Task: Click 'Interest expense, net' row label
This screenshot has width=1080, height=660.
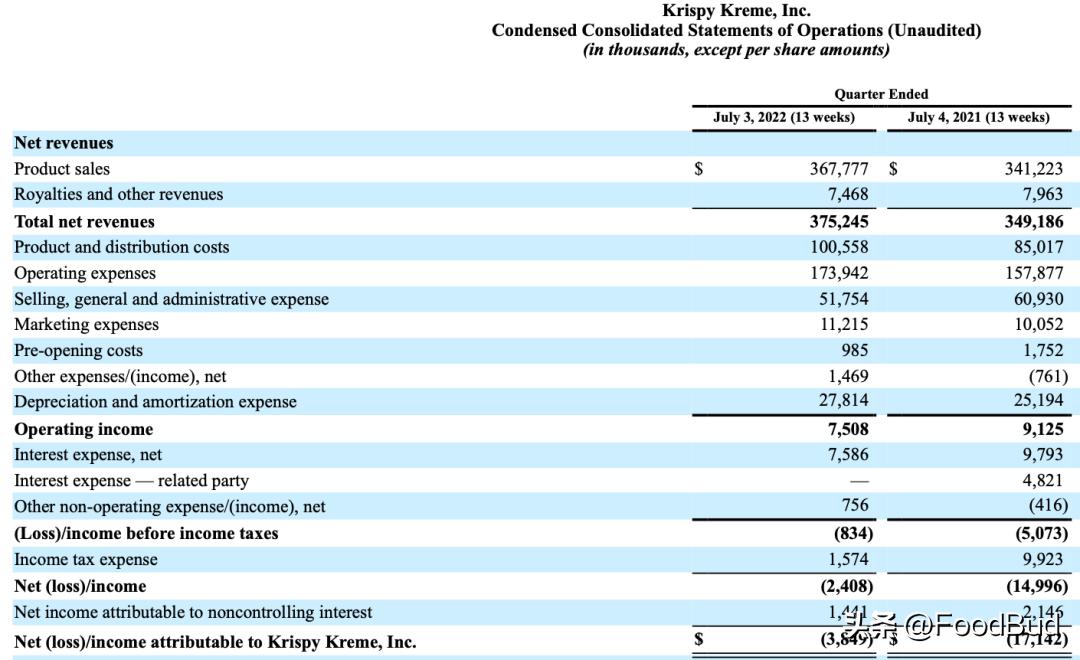Action: tap(87, 455)
